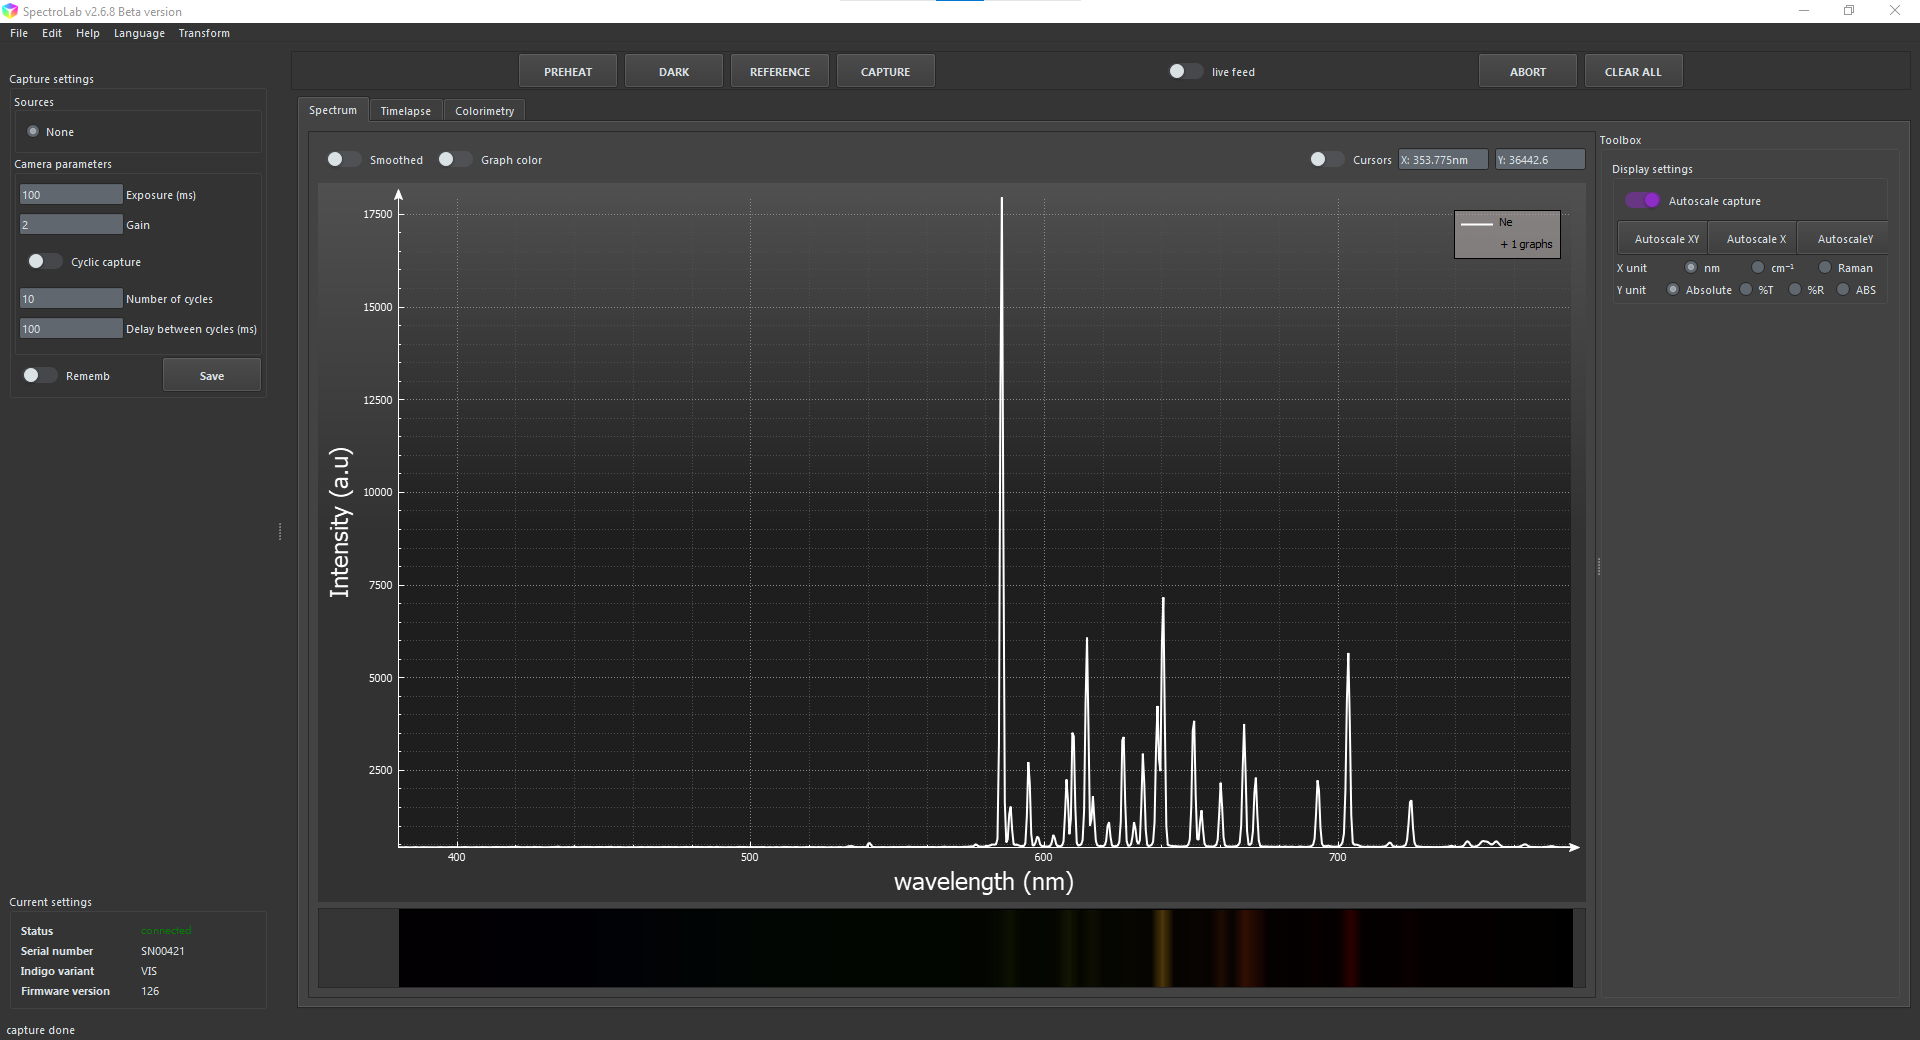Click the 'Display settings' heading
Viewport: 1920px width, 1040px height.
1652,169
